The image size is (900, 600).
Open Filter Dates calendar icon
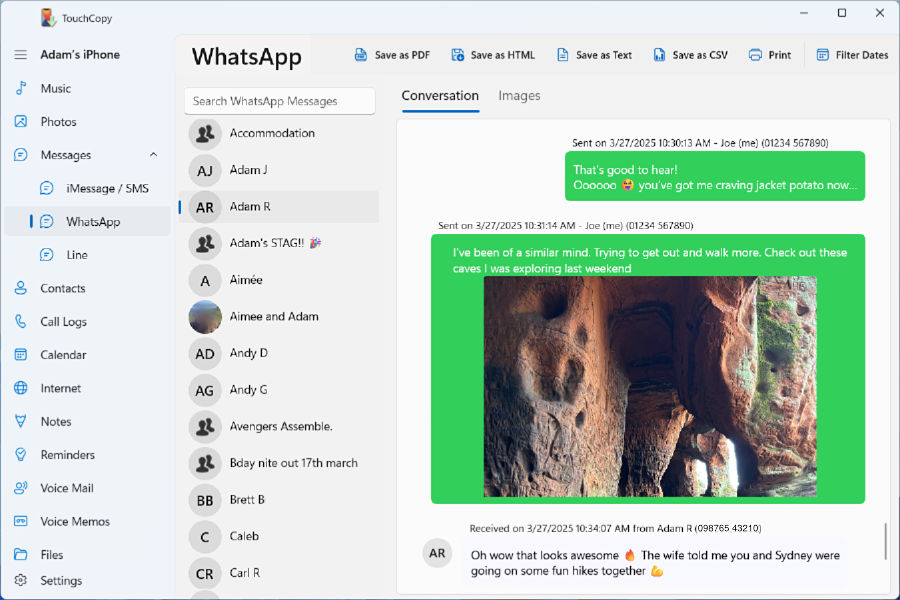pyautogui.click(x=823, y=55)
